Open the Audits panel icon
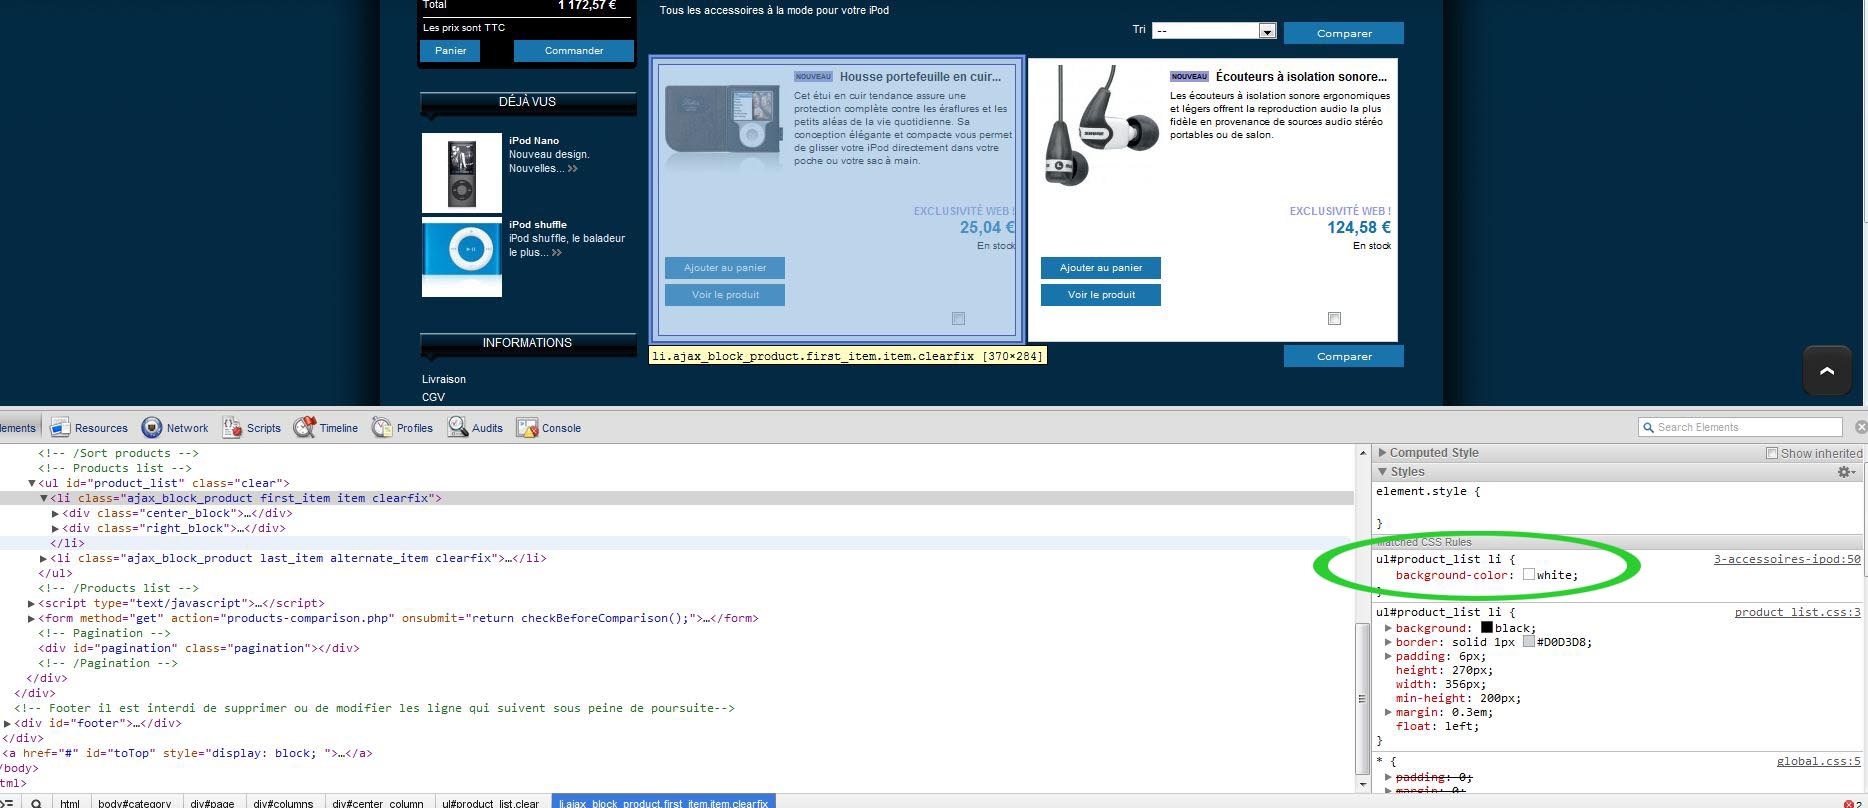Screen dimensions: 1868x808 click(458, 428)
